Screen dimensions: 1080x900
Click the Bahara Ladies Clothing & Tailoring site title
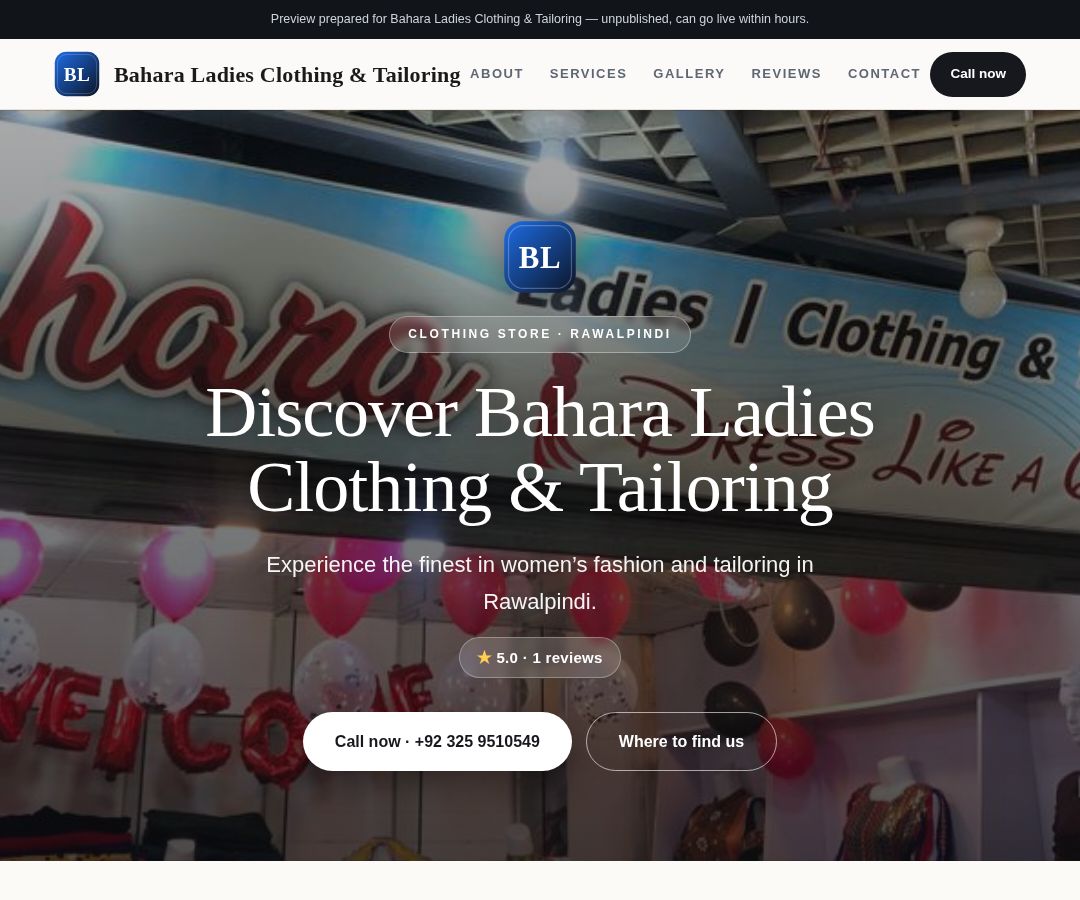[287, 74]
